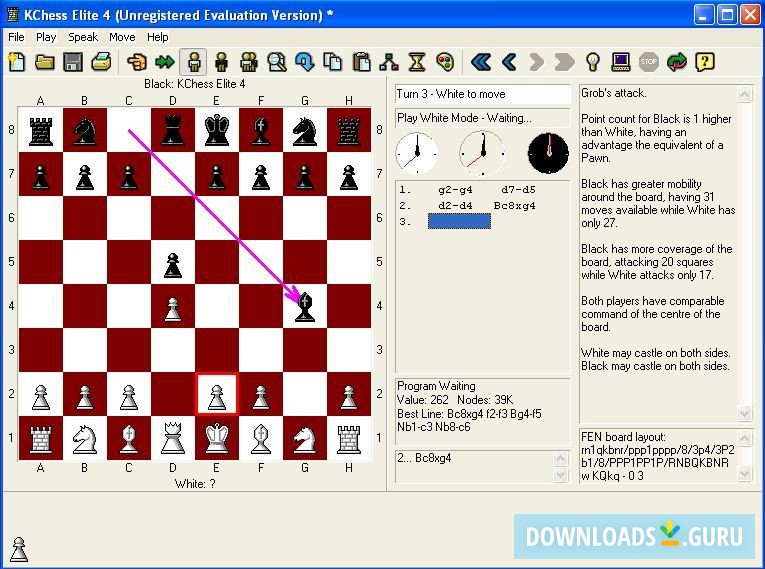Open color options via palette icon

tap(445, 62)
